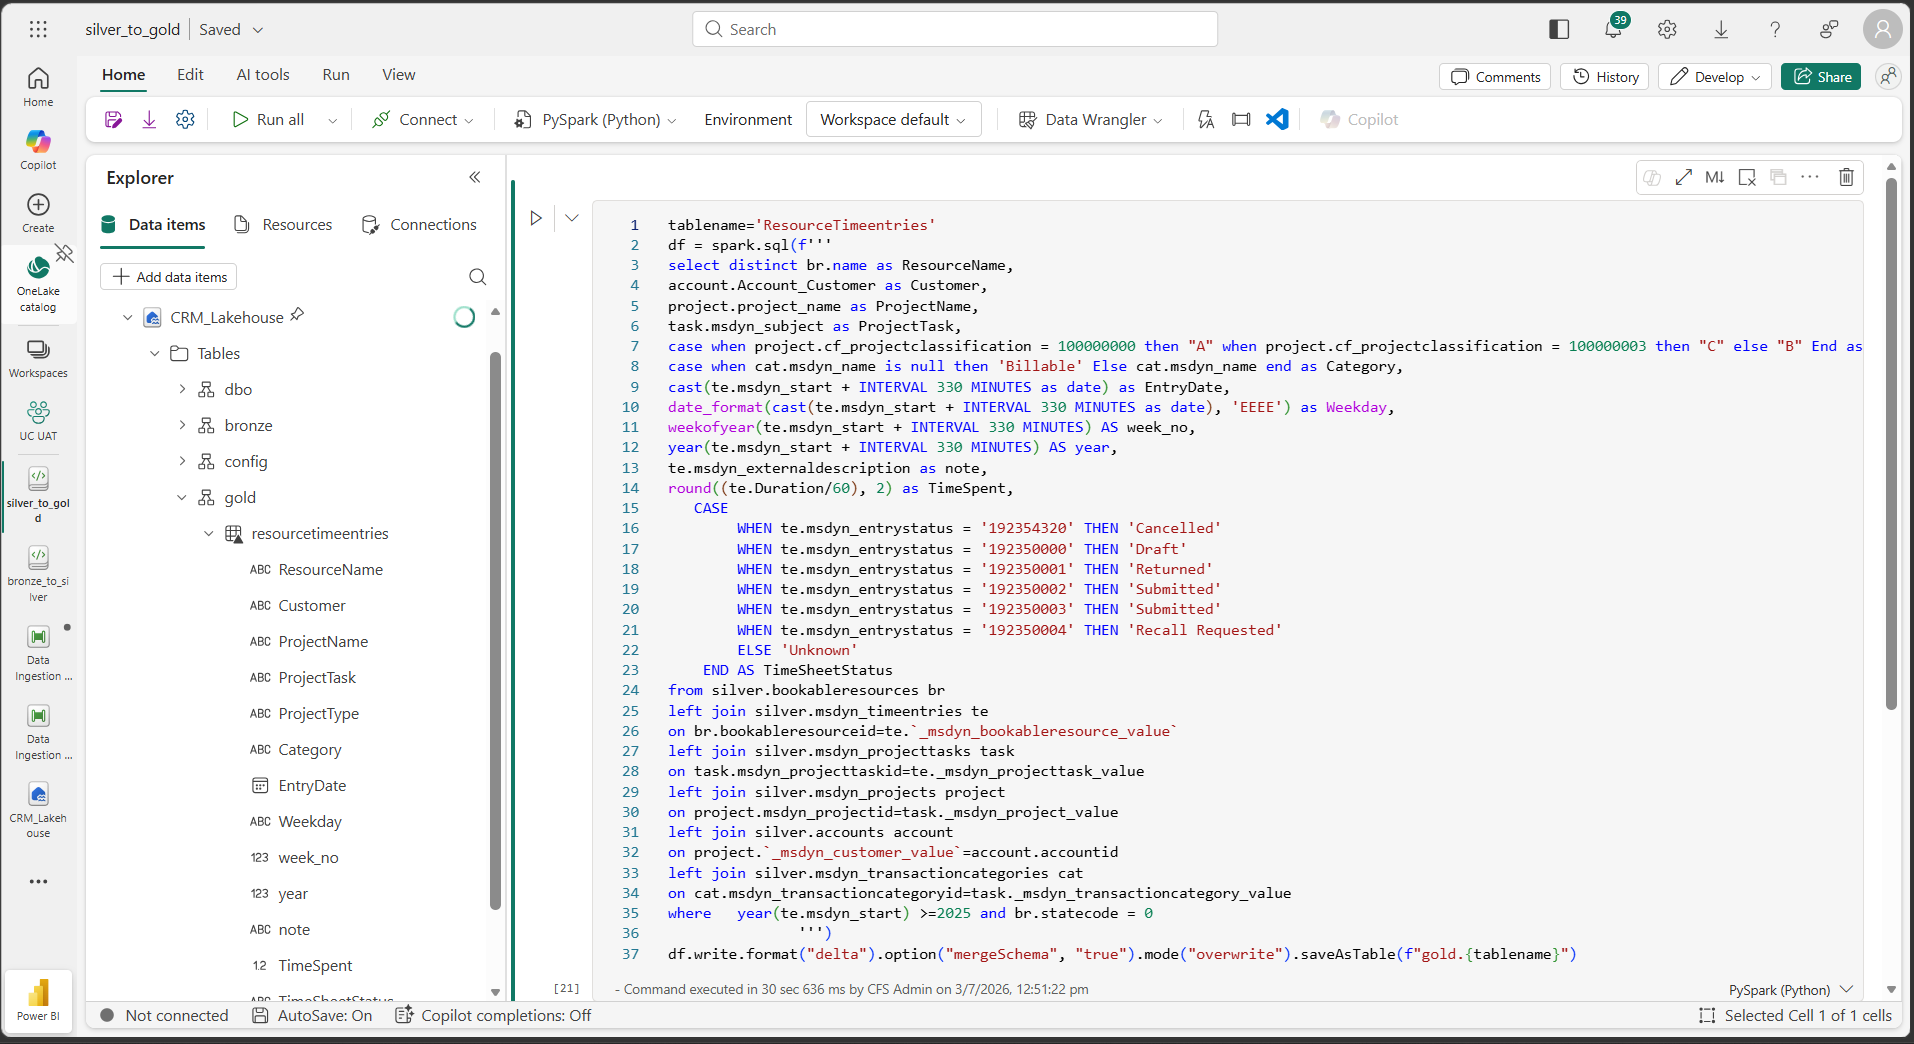
Task: Collapse the gold schema
Action: click(182, 497)
